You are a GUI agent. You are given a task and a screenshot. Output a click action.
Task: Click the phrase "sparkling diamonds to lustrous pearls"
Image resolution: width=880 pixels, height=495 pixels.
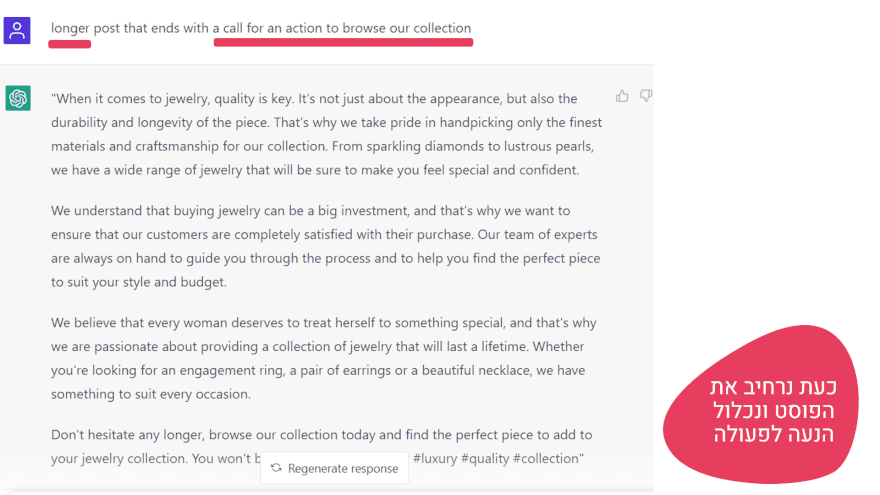point(478,146)
